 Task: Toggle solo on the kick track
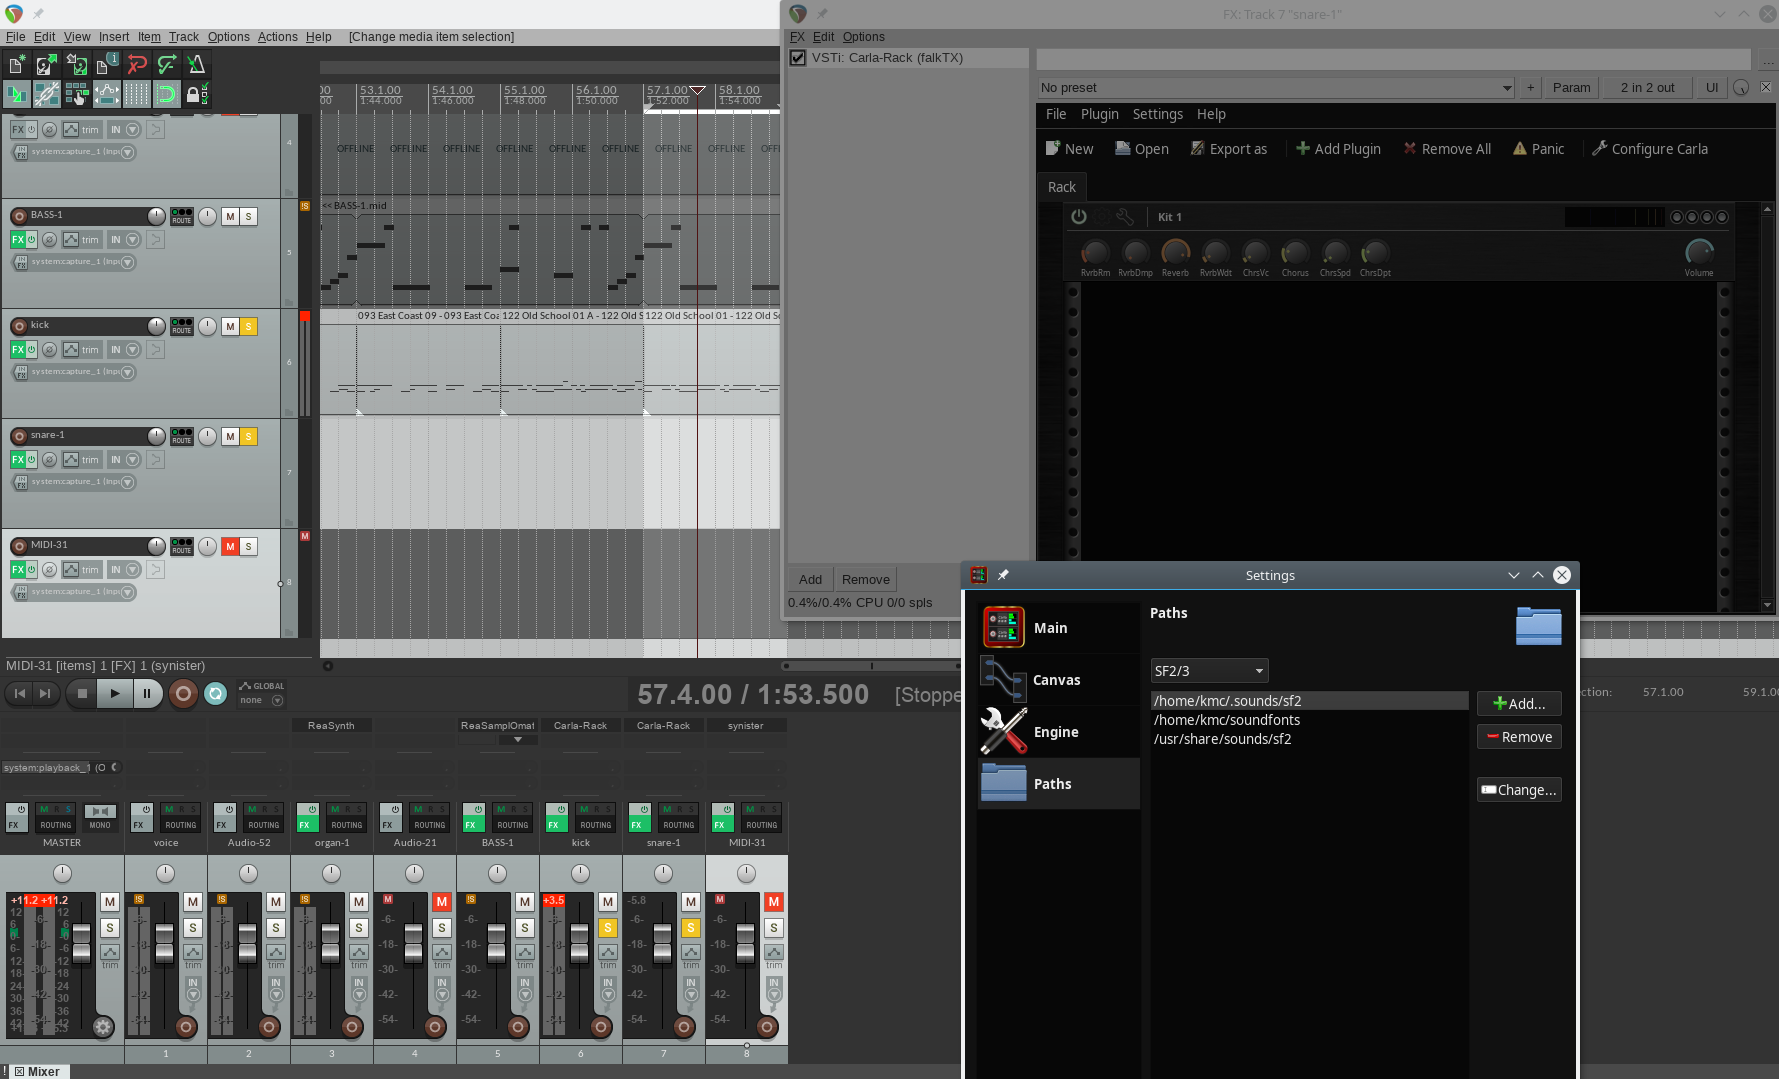click(x=249, y=327)
